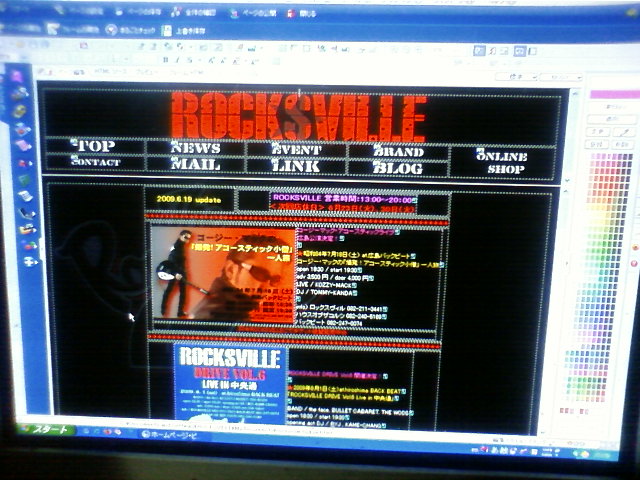The width and height of the screenshot is (640, 480).
Task: Click the TOP navigation link
Action: coord(93,146)
